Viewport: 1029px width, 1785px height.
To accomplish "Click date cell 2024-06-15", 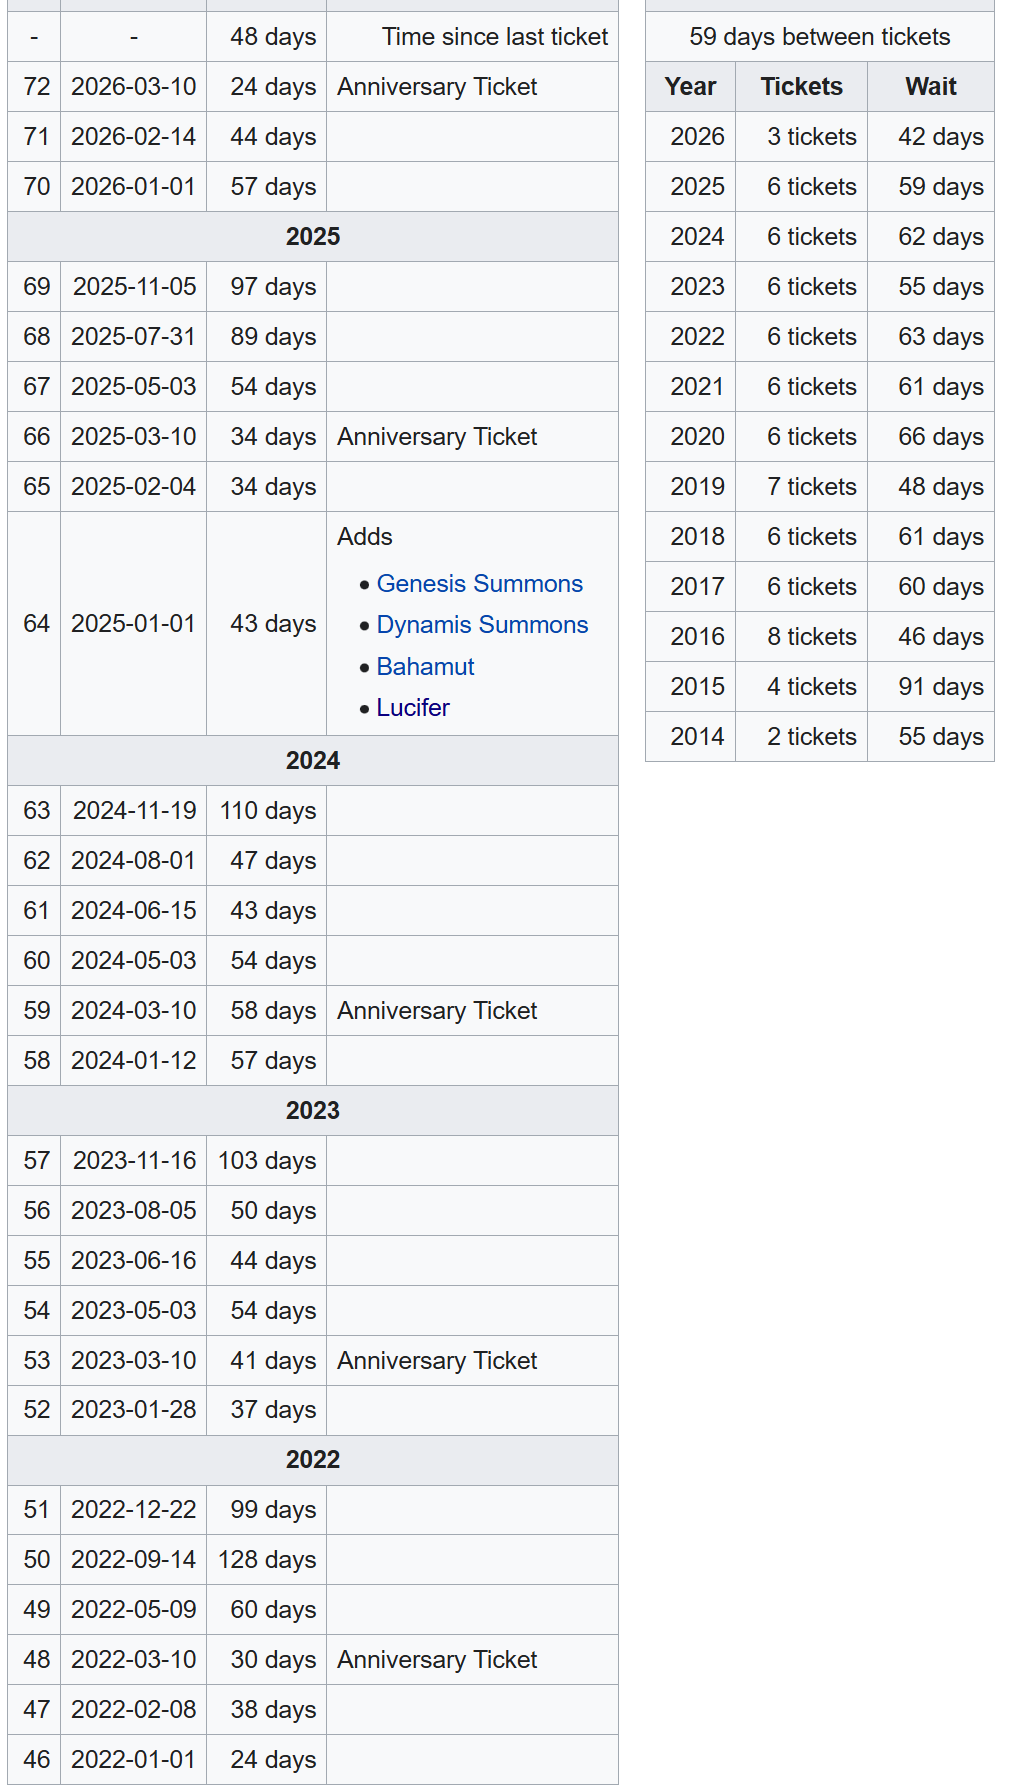I will pyautogui.click(x=133, y=911).
